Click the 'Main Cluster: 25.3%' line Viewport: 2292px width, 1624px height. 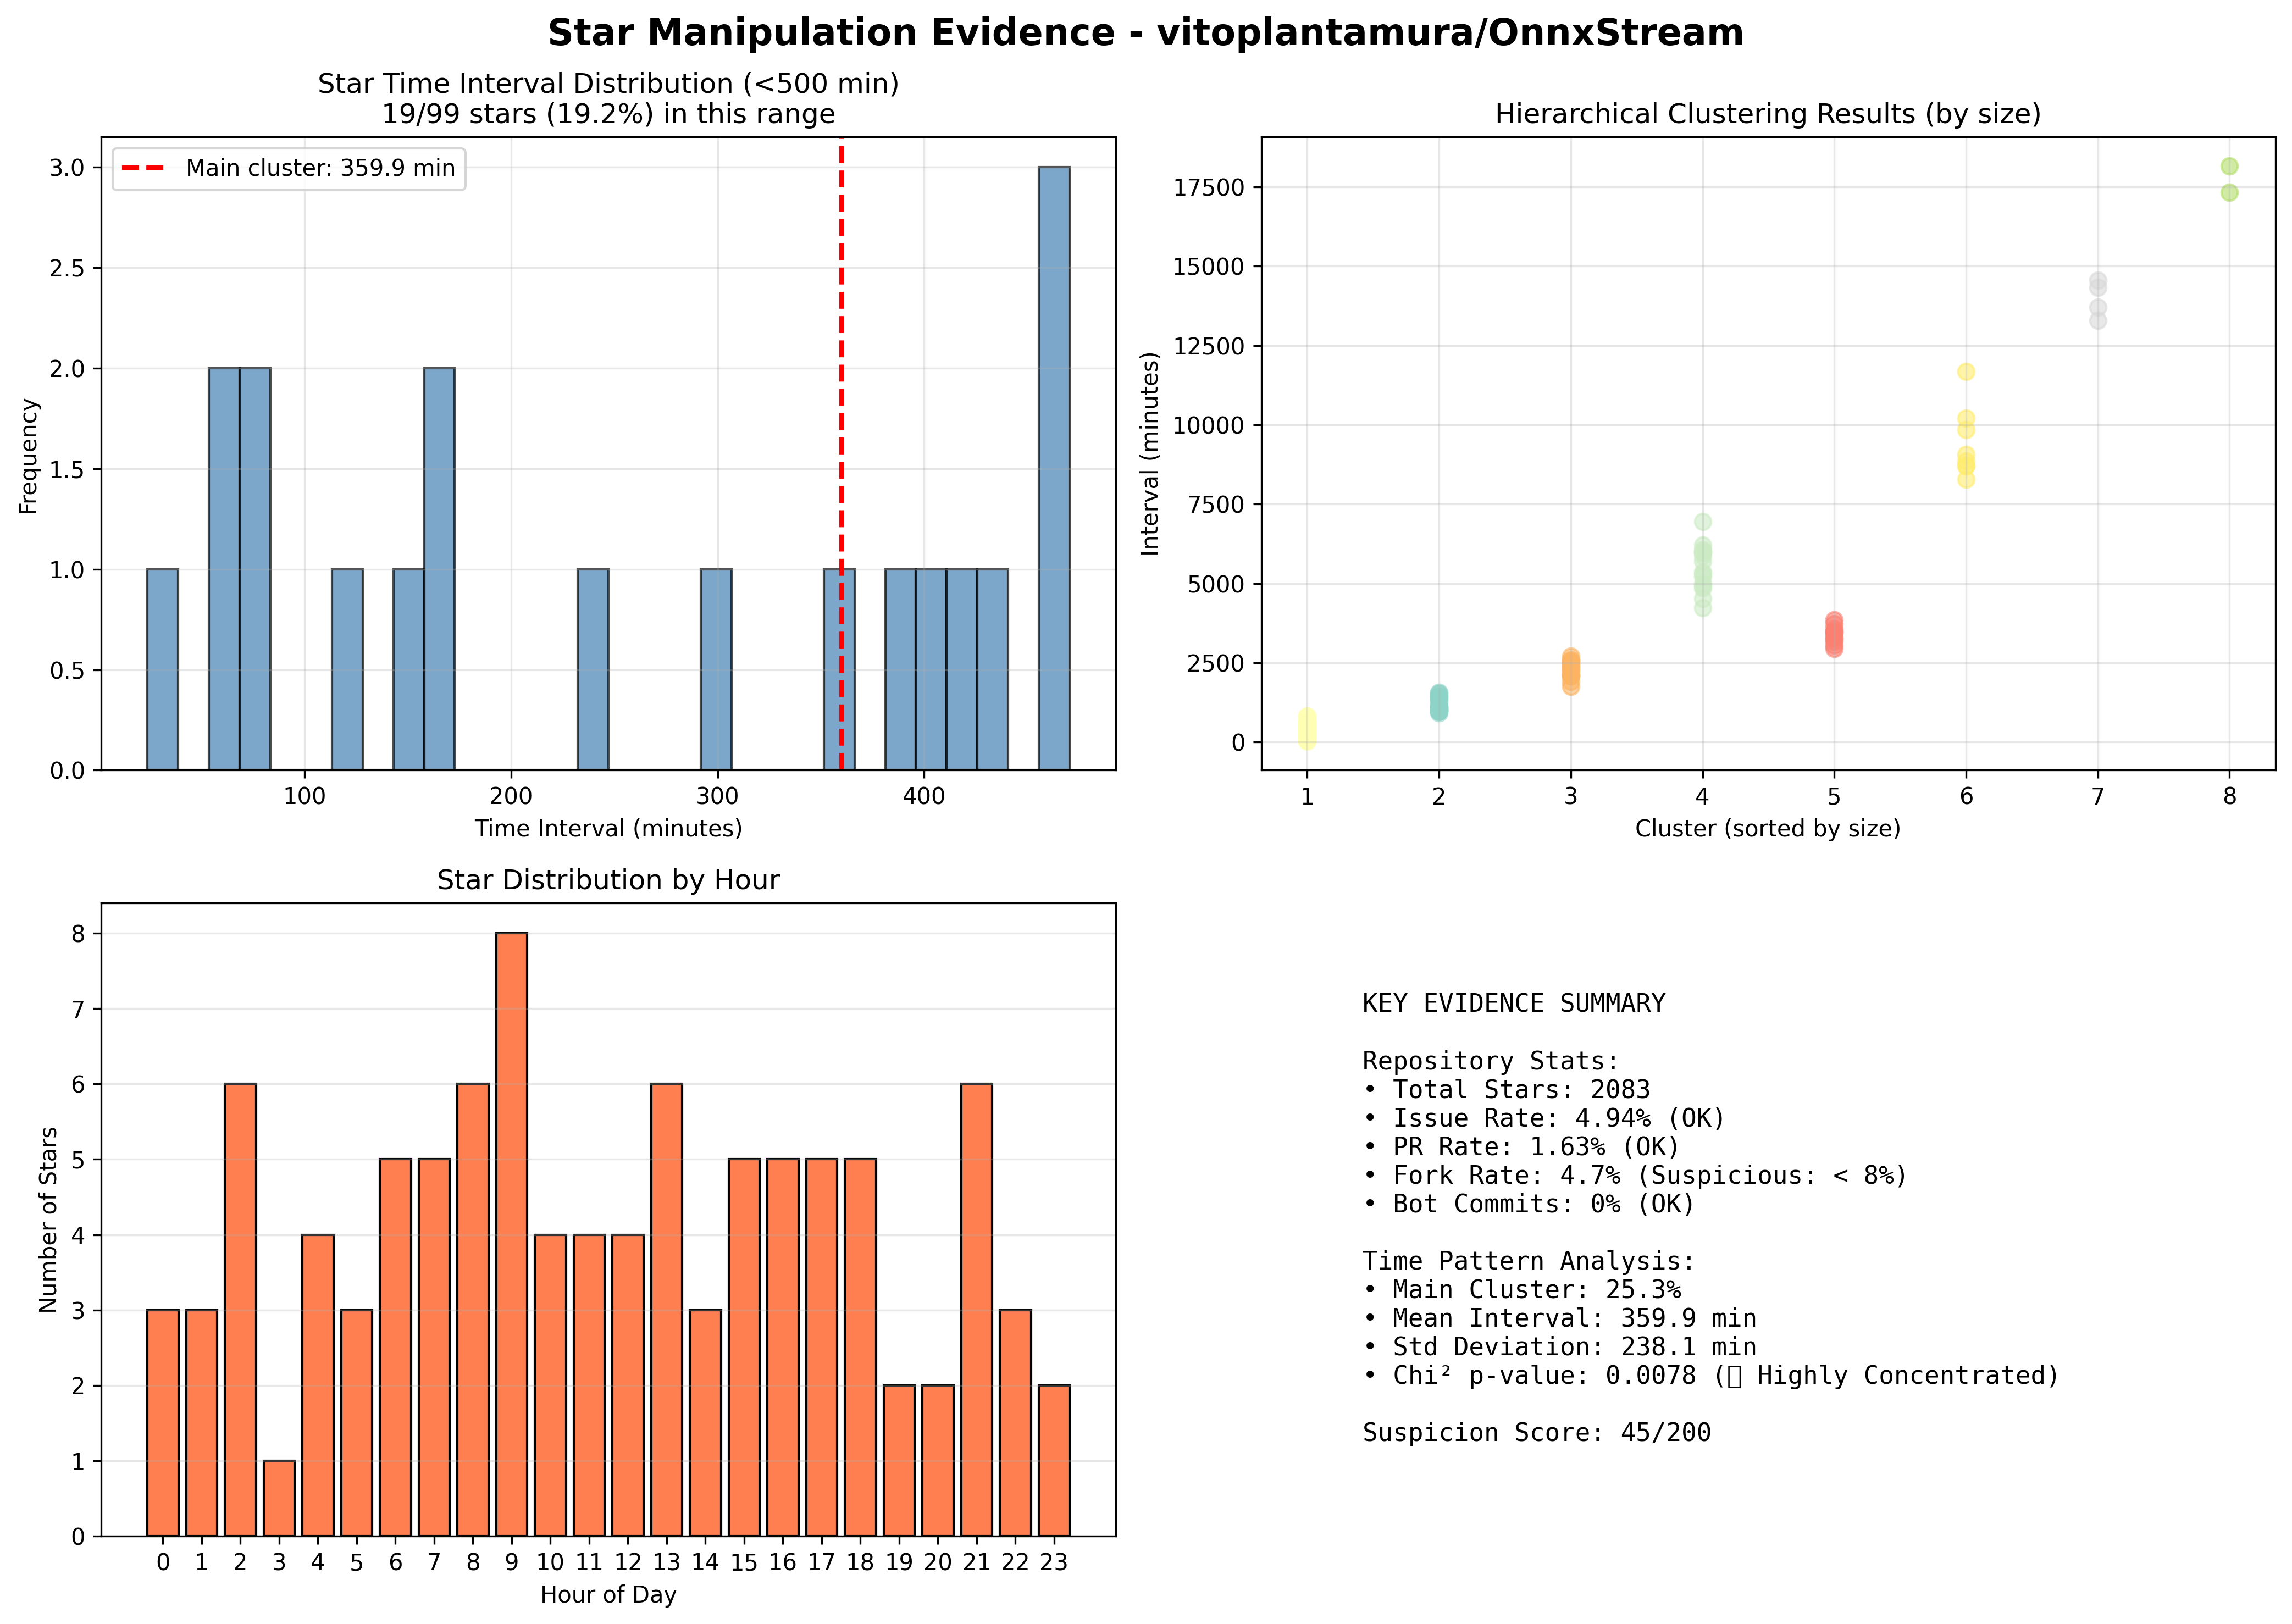(1521, 1290)
